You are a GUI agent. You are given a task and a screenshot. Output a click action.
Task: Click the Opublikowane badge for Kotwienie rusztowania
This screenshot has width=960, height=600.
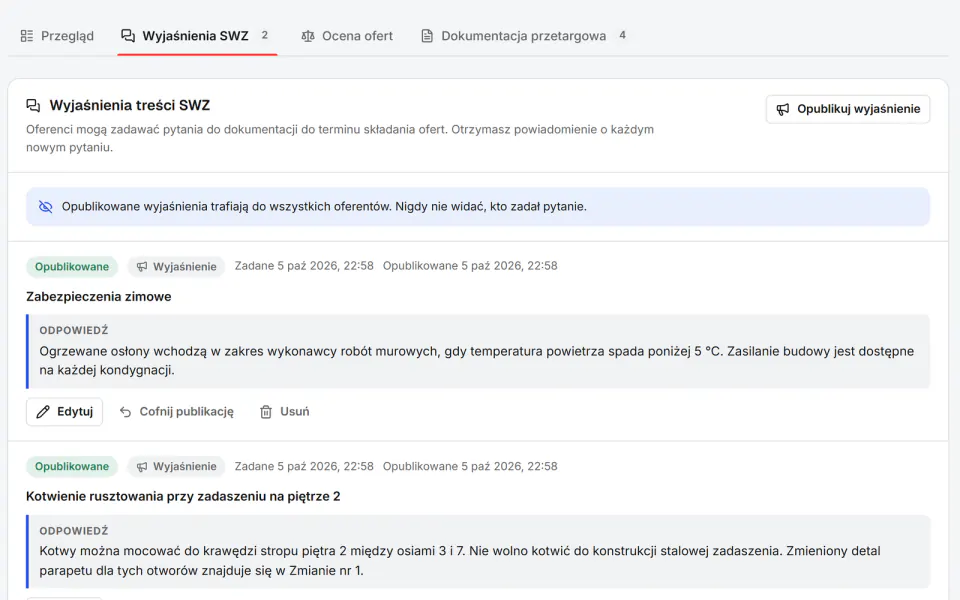pyautogui.click(x=72, y=467)
